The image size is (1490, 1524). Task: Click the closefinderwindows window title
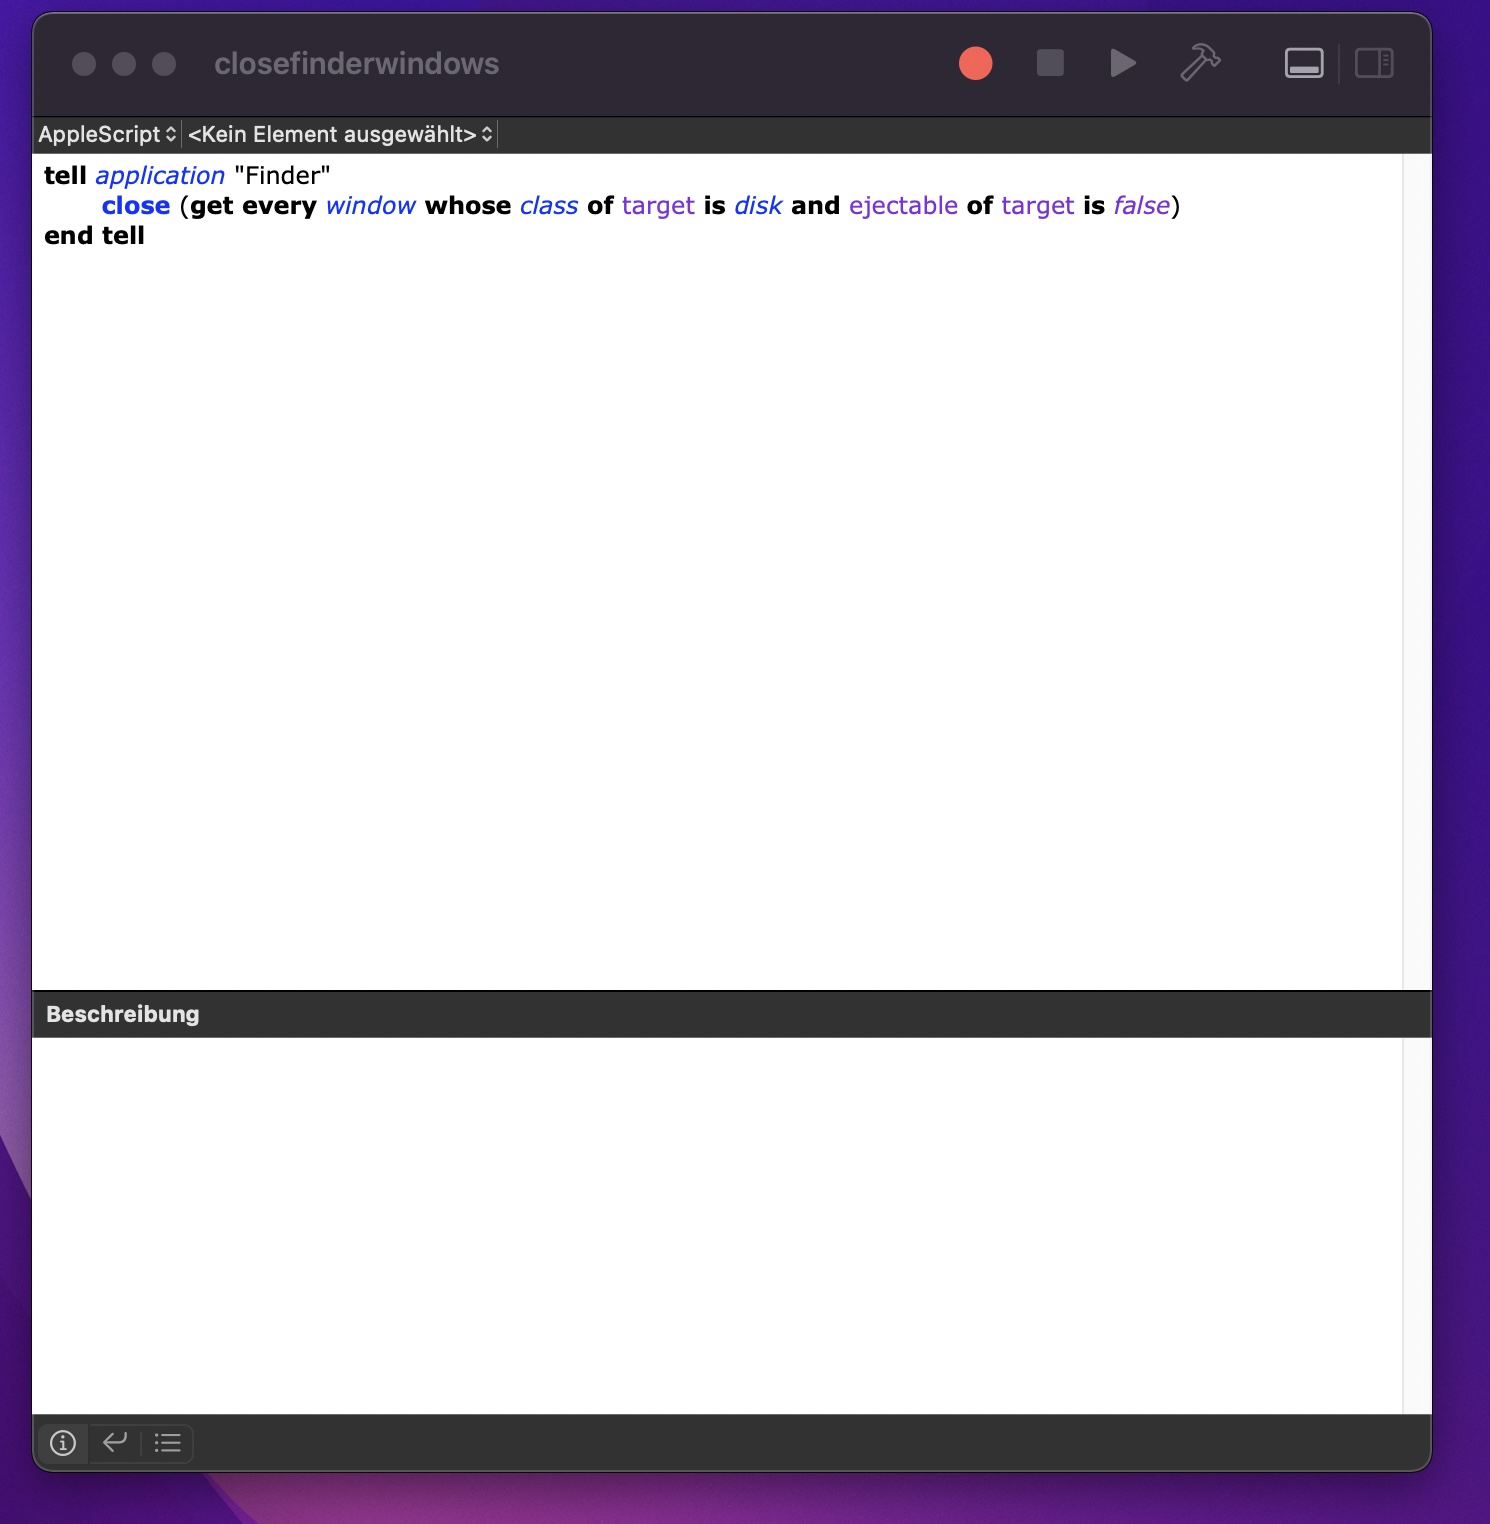tap(357, 64)
